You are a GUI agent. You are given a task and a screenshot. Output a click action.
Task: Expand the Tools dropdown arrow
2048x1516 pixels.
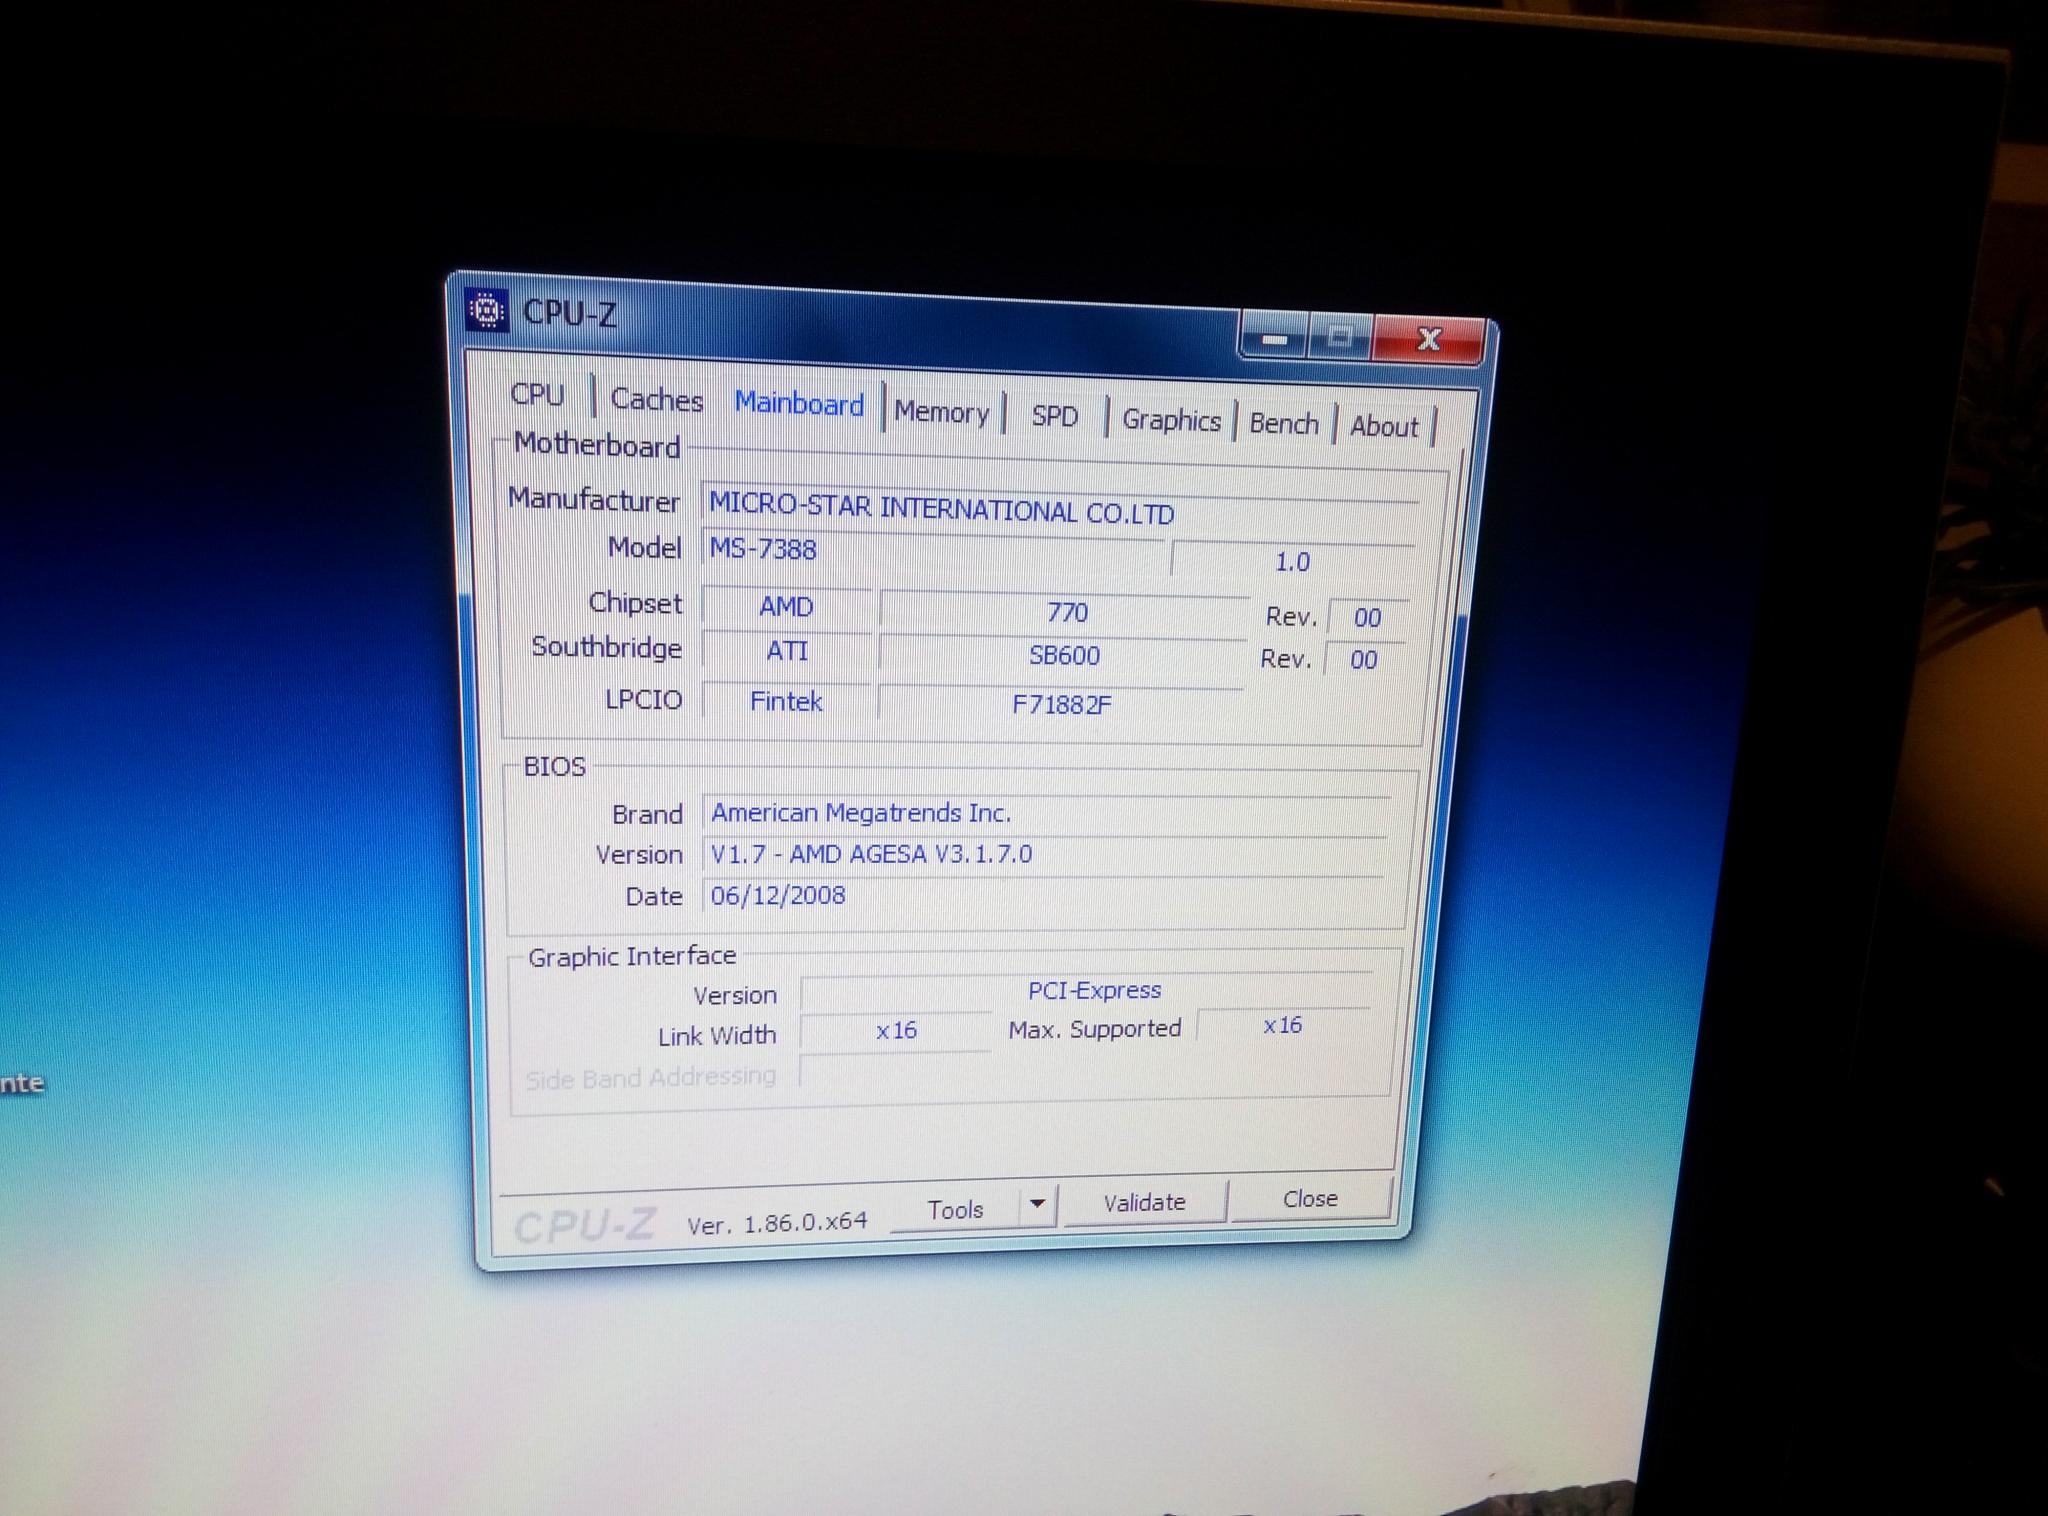[x=1038, y=1203]
